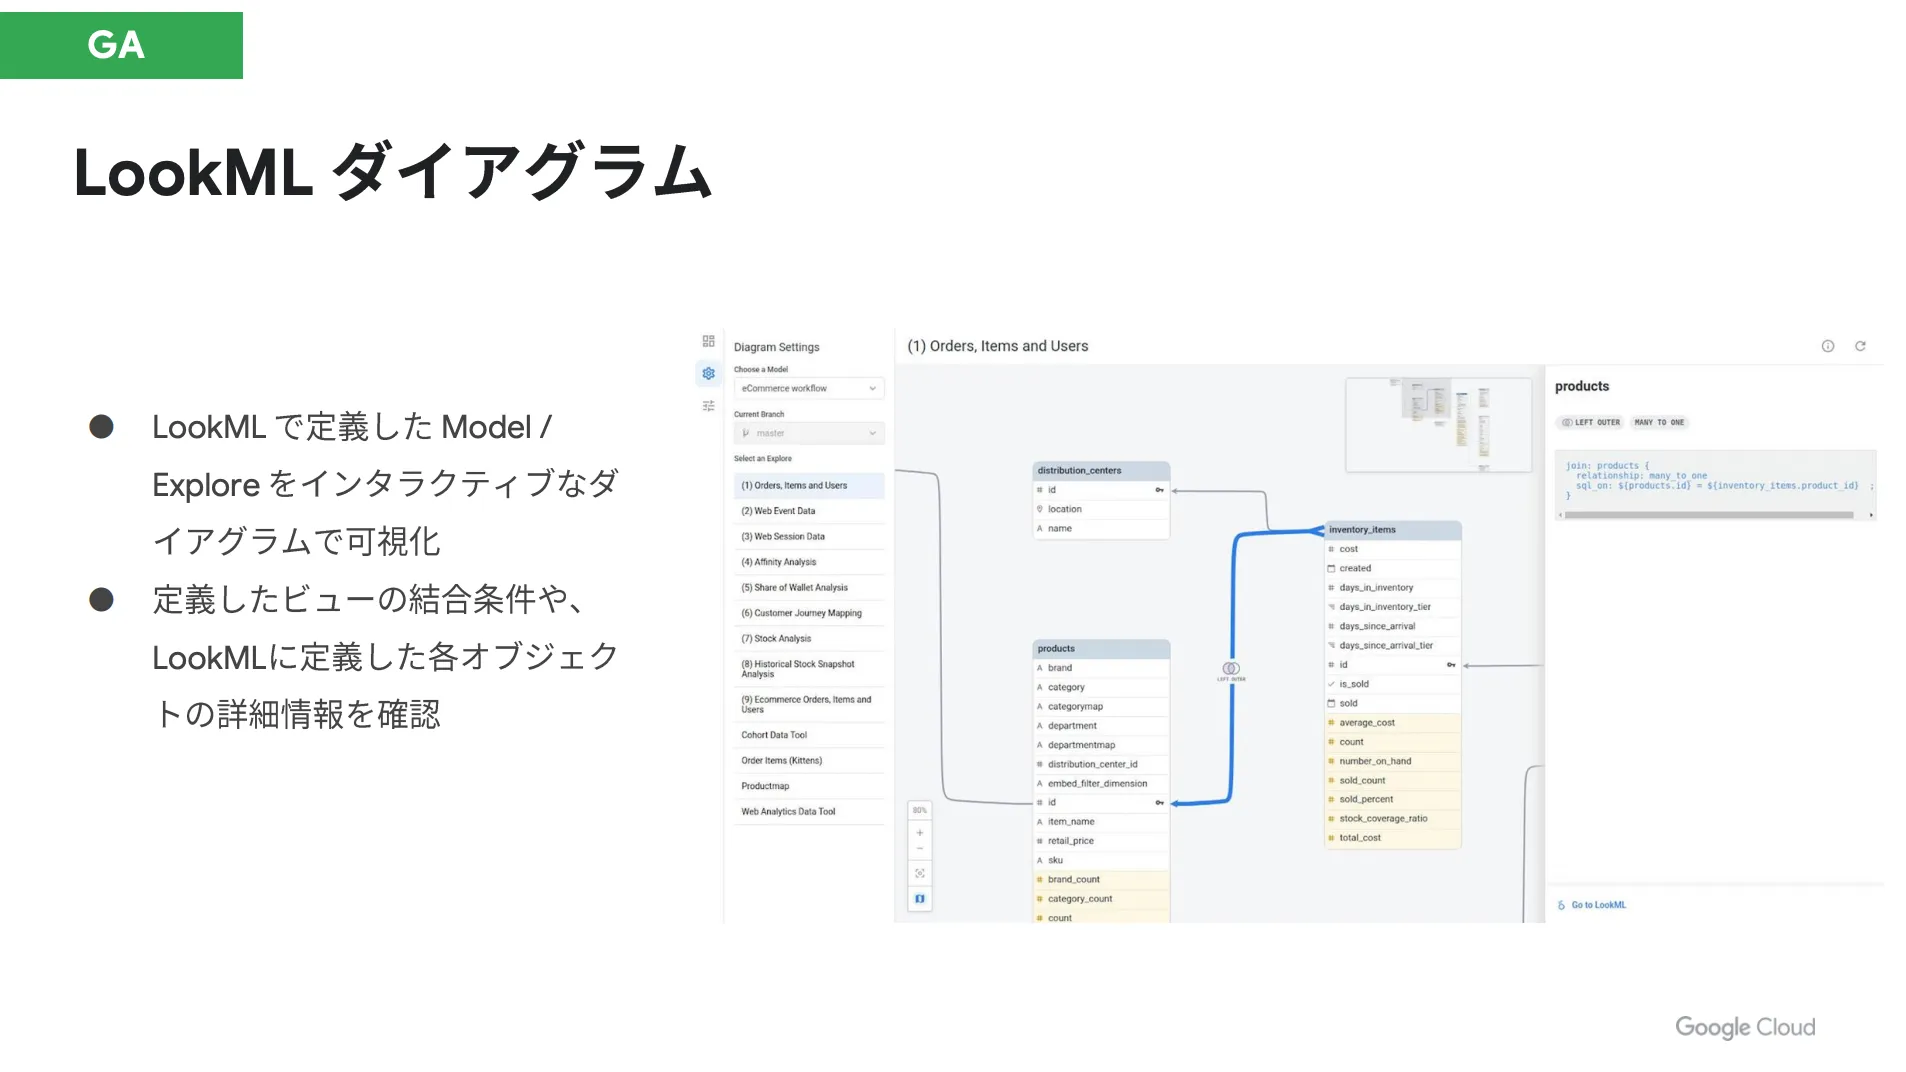Screen dimensions: 1906x1072
Task: Click the category_count measure in products
Action: pyautogui.click(x=1101, y=899)
